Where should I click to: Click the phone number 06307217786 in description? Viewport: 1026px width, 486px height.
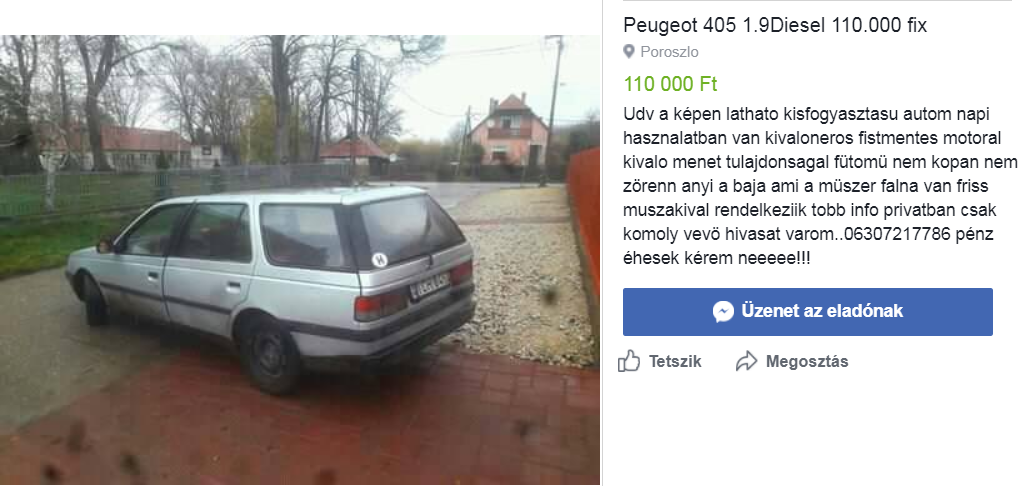[x=898, y=235]
